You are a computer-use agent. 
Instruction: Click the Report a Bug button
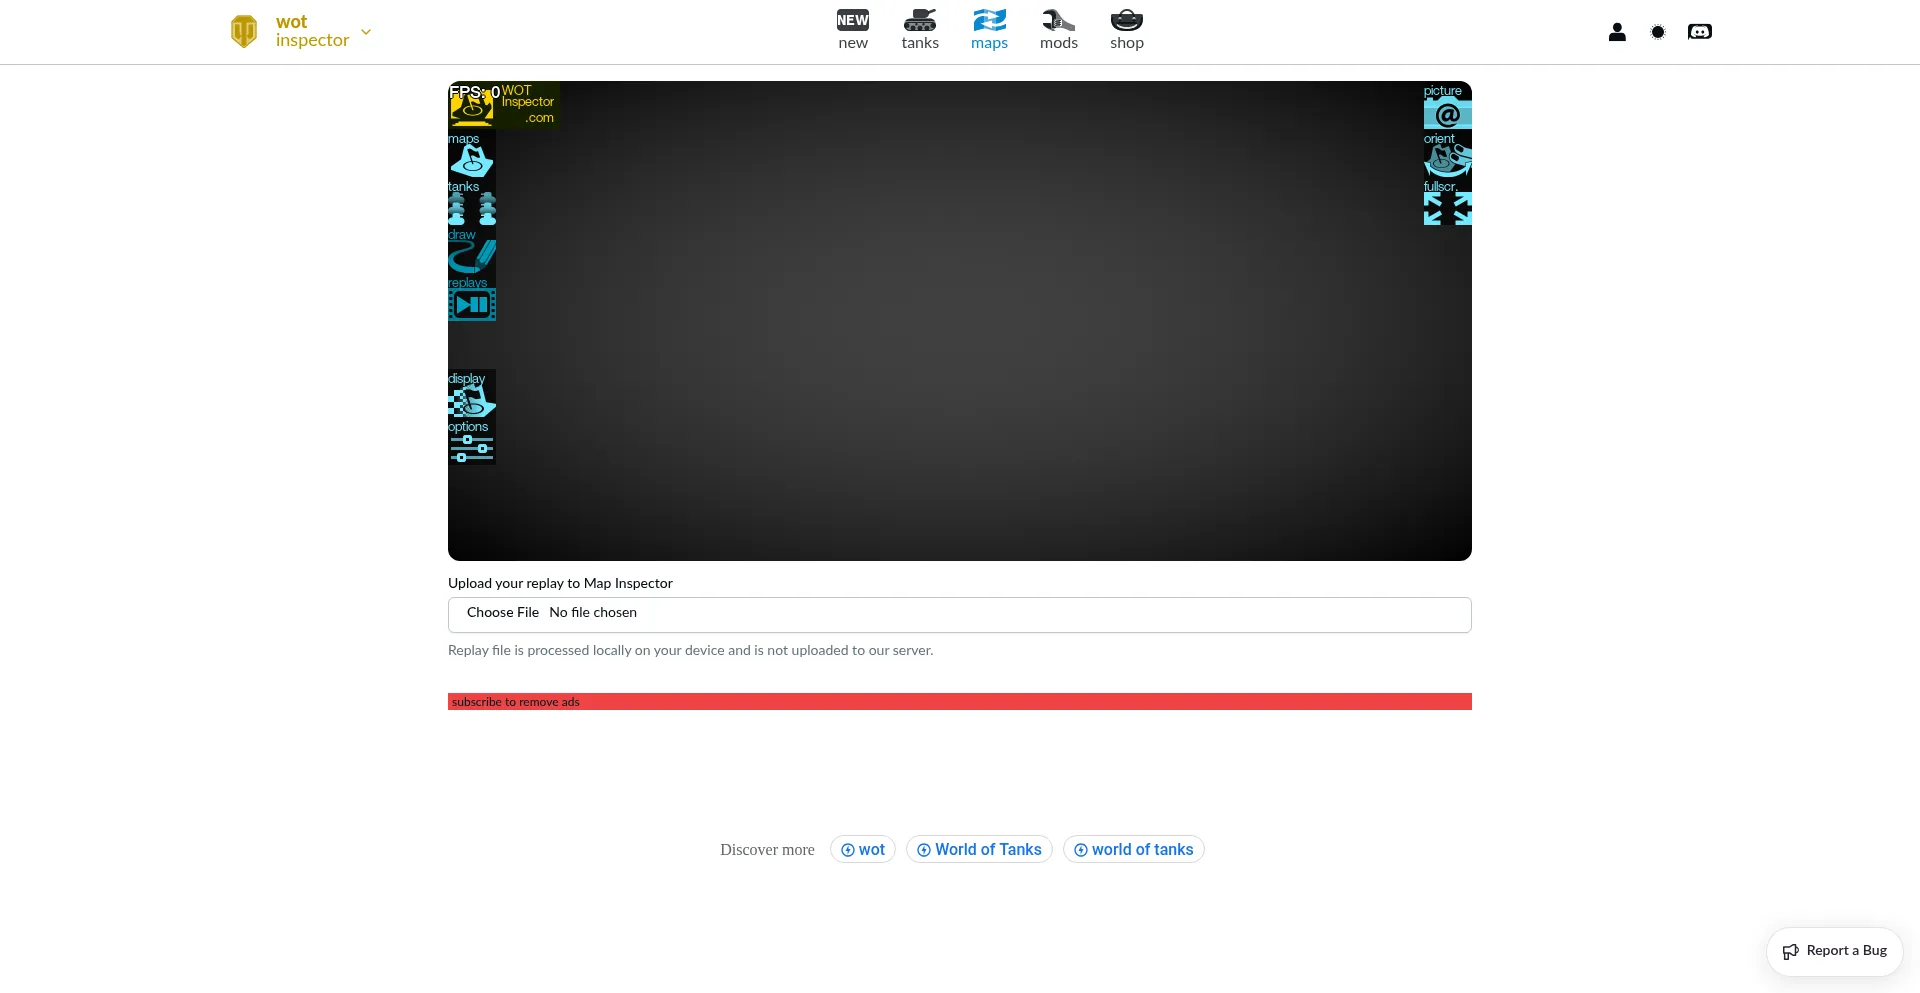click(1835, 951)
